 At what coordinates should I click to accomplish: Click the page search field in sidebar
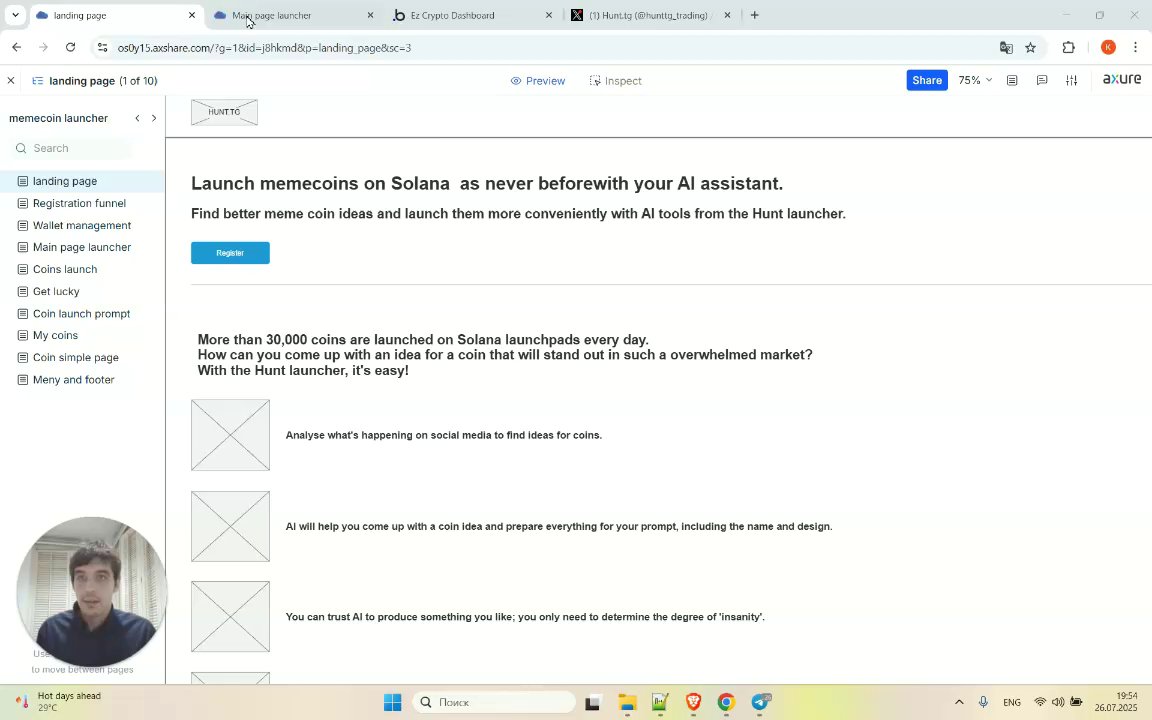coord(73,148)
